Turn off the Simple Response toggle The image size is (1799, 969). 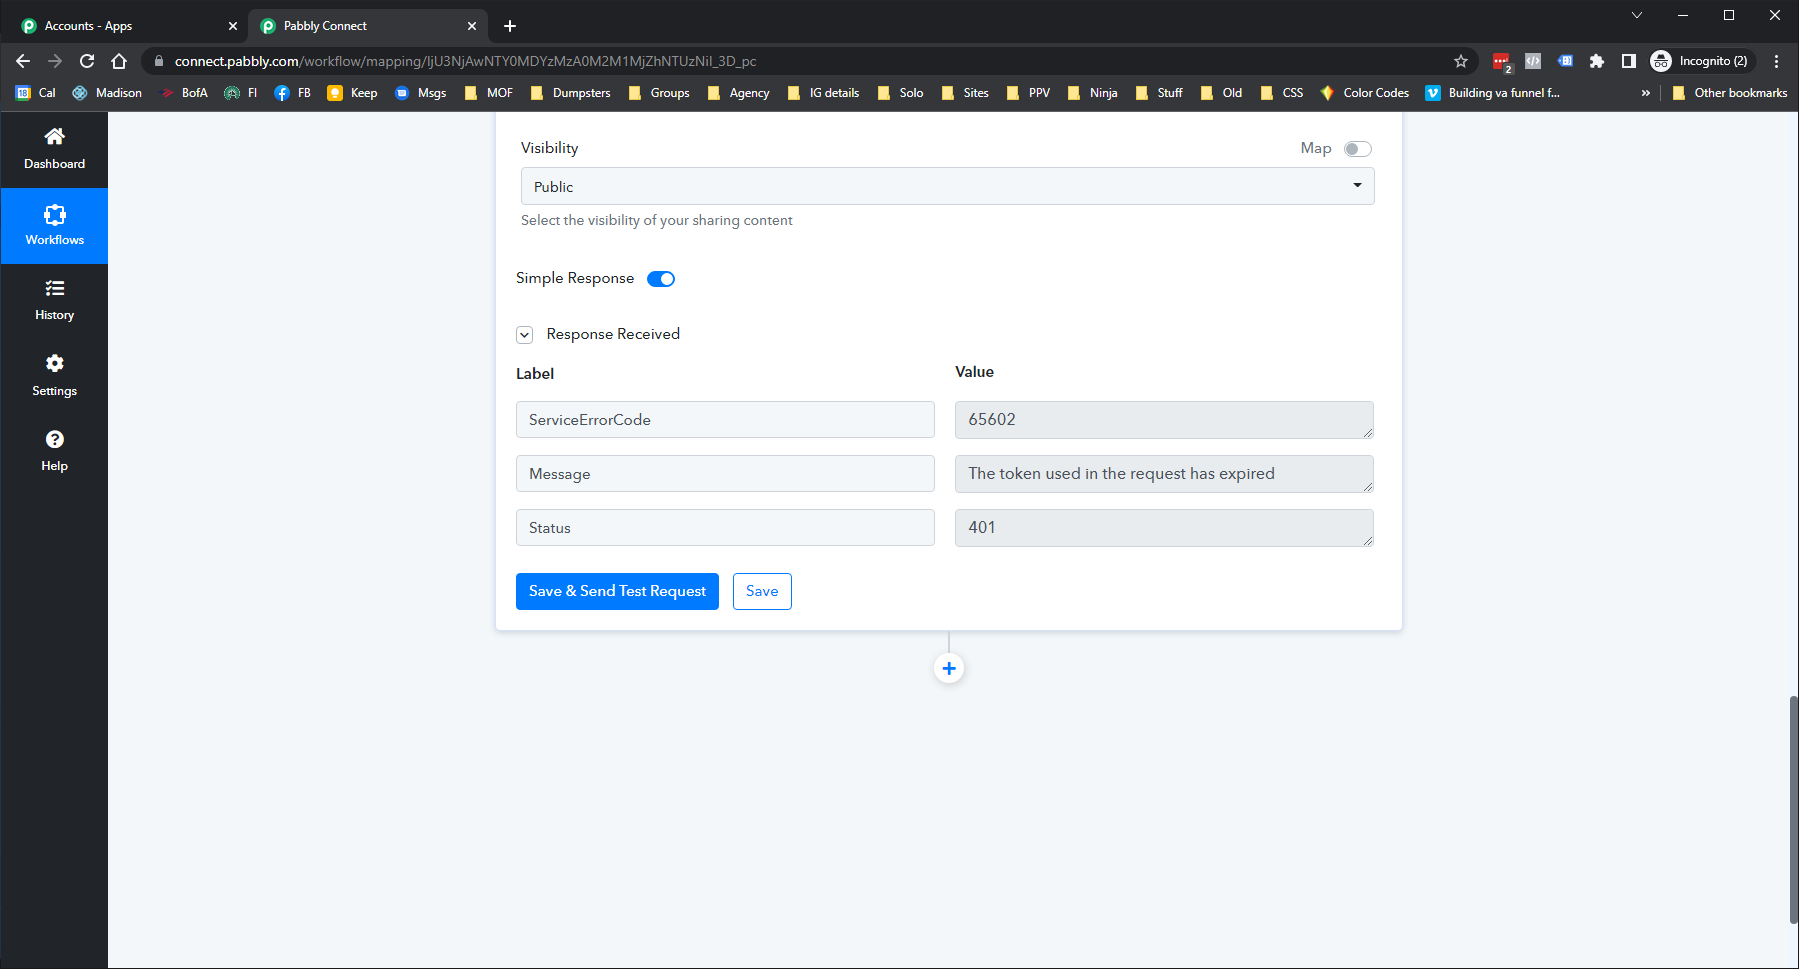(x=661, y=279)
